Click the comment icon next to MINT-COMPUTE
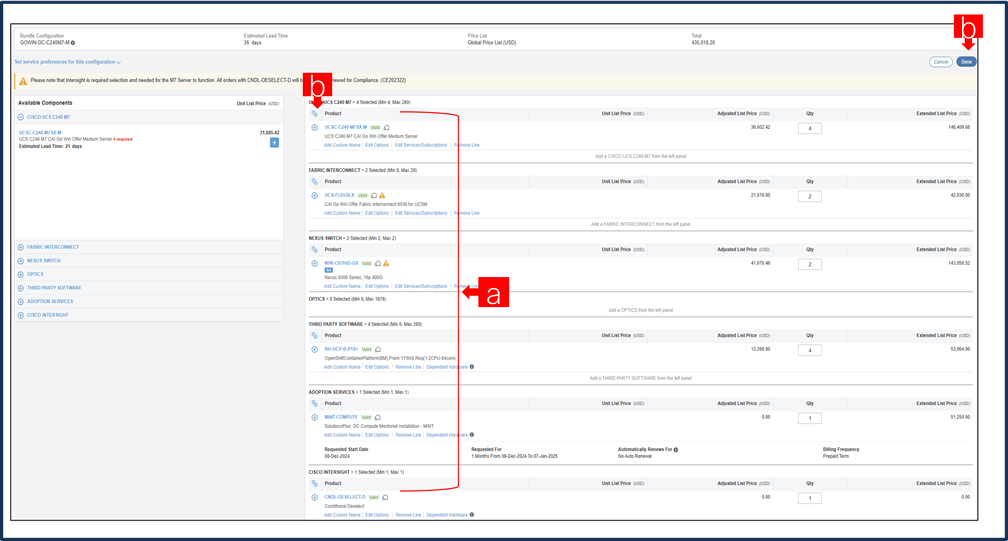1008x541 pixels. pyautogui.click(x=377, y=418)
